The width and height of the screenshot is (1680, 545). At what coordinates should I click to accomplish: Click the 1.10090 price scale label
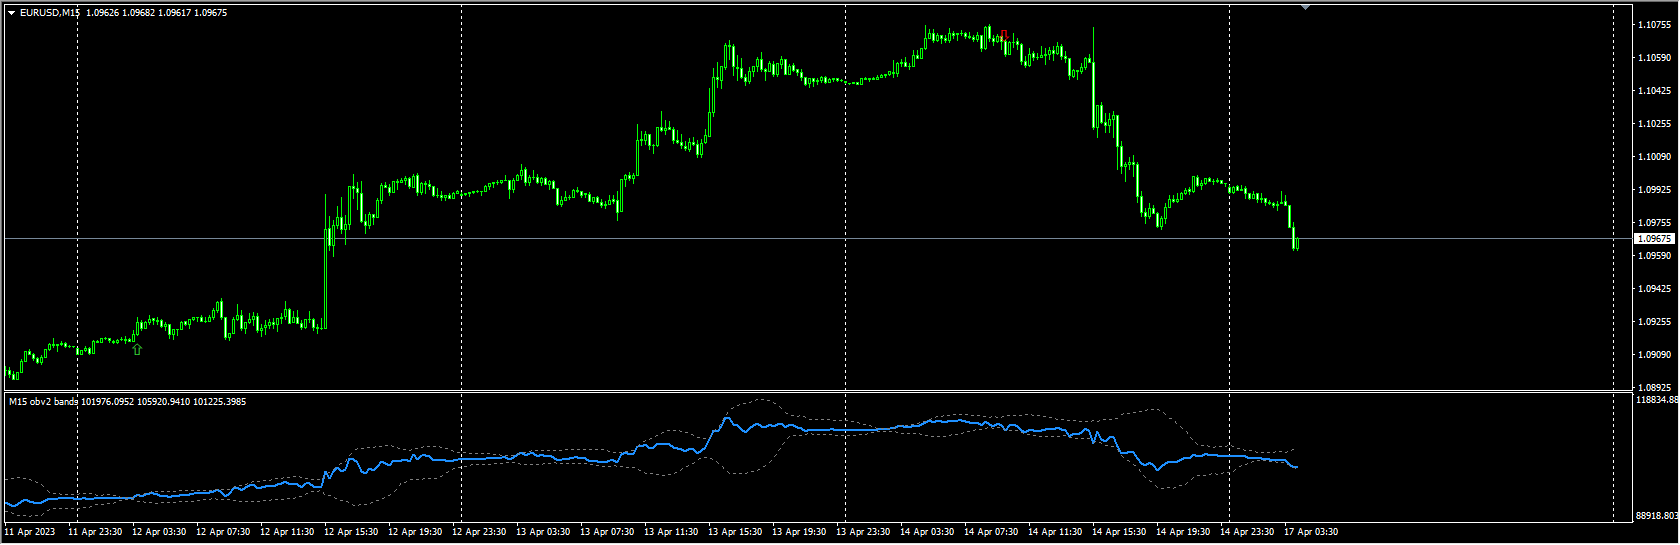1655,157
